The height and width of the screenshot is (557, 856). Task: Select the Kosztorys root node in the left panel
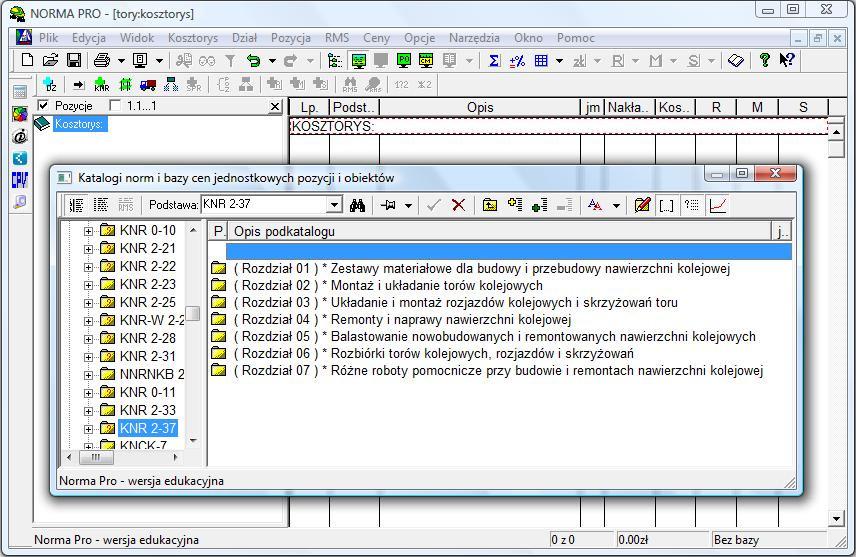coord(80,124)
